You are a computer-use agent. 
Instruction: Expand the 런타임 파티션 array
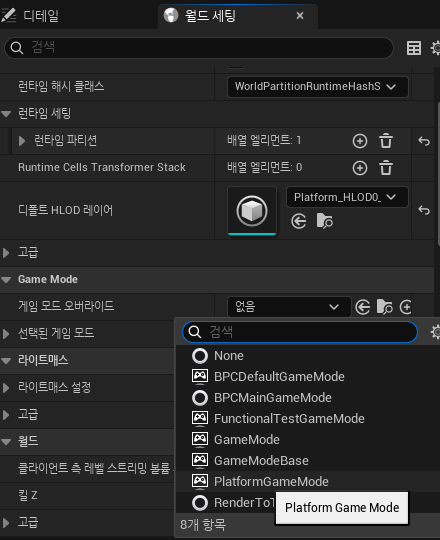(x=22, y=141)
